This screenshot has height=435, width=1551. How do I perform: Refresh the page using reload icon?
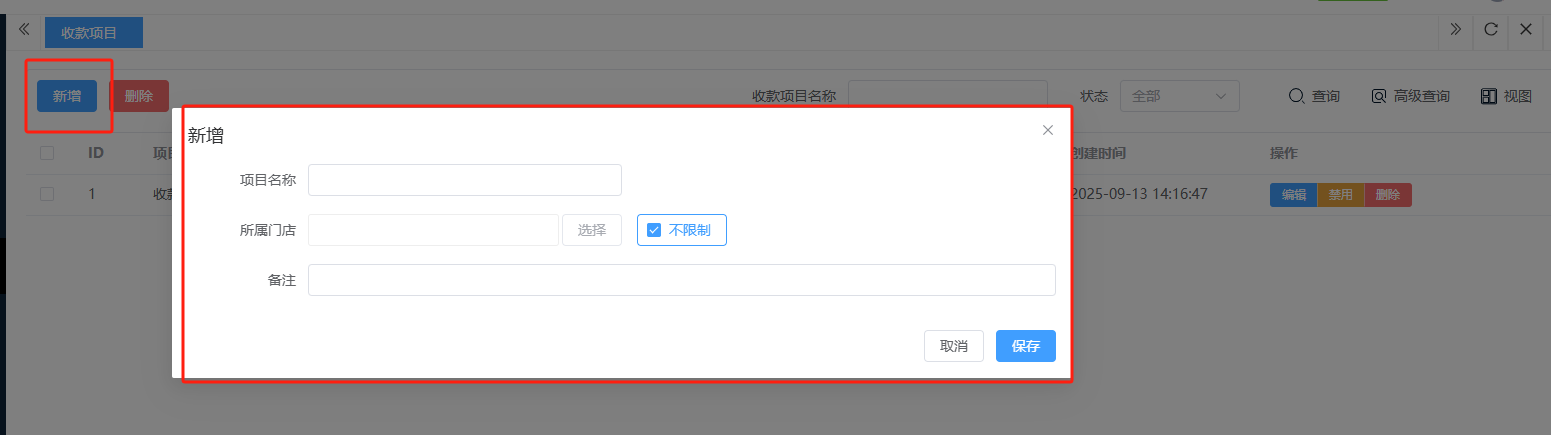tap(1490, 30)
